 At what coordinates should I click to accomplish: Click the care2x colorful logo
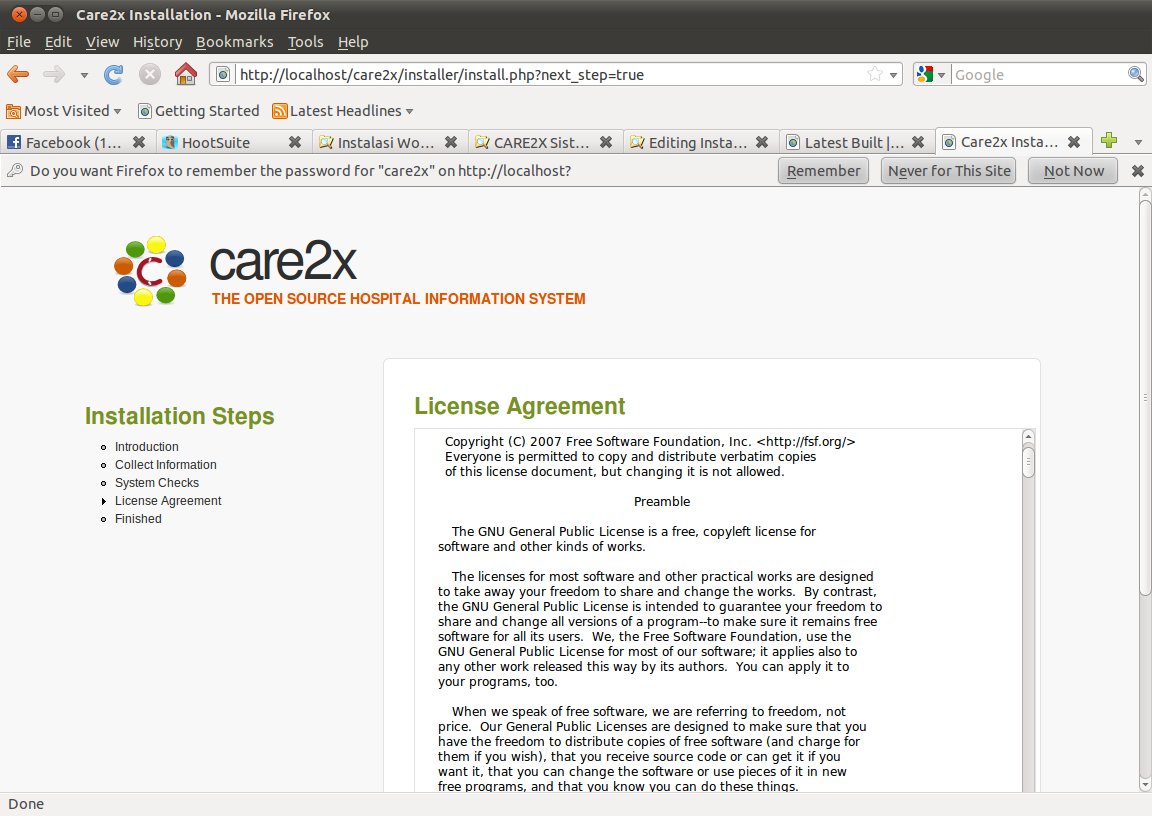150,270
